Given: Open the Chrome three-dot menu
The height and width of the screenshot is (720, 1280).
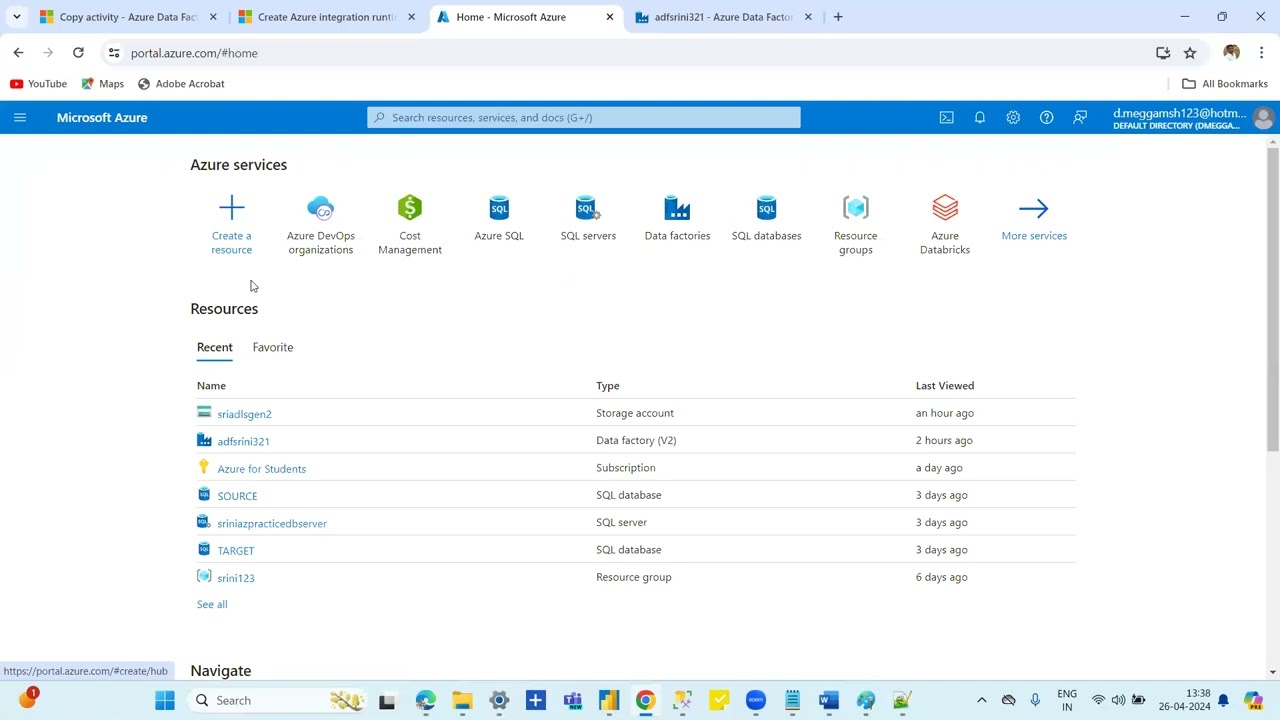Looking at the screenshot, I should 1261,53.
